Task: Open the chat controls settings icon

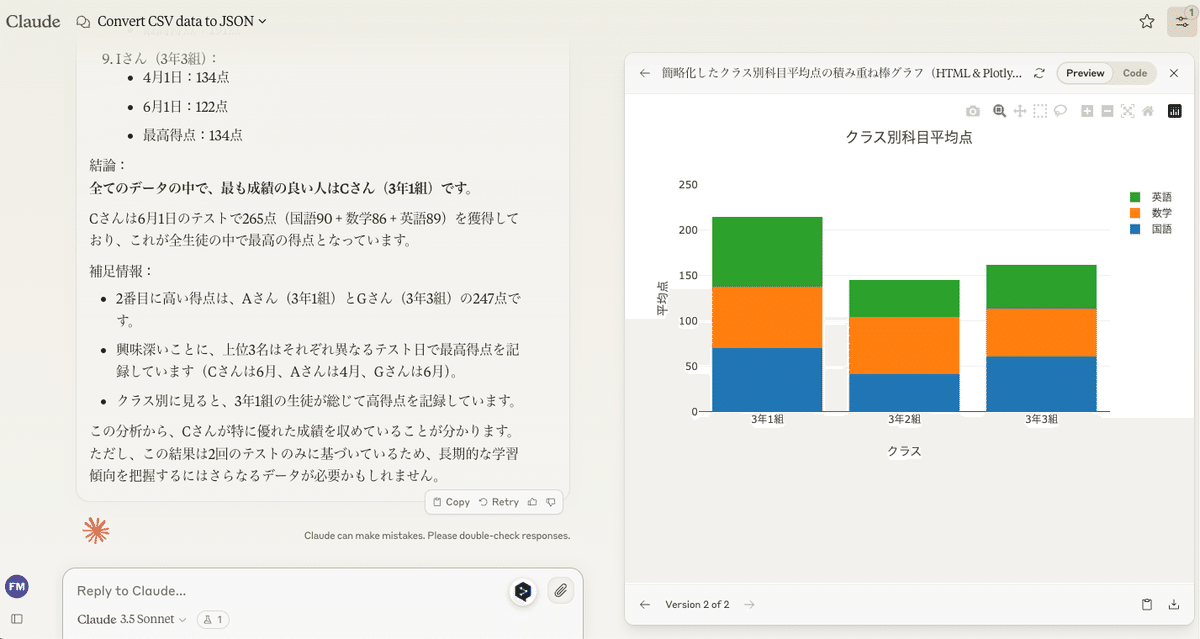Action: pyautogui.click(x=1182, y=21)
